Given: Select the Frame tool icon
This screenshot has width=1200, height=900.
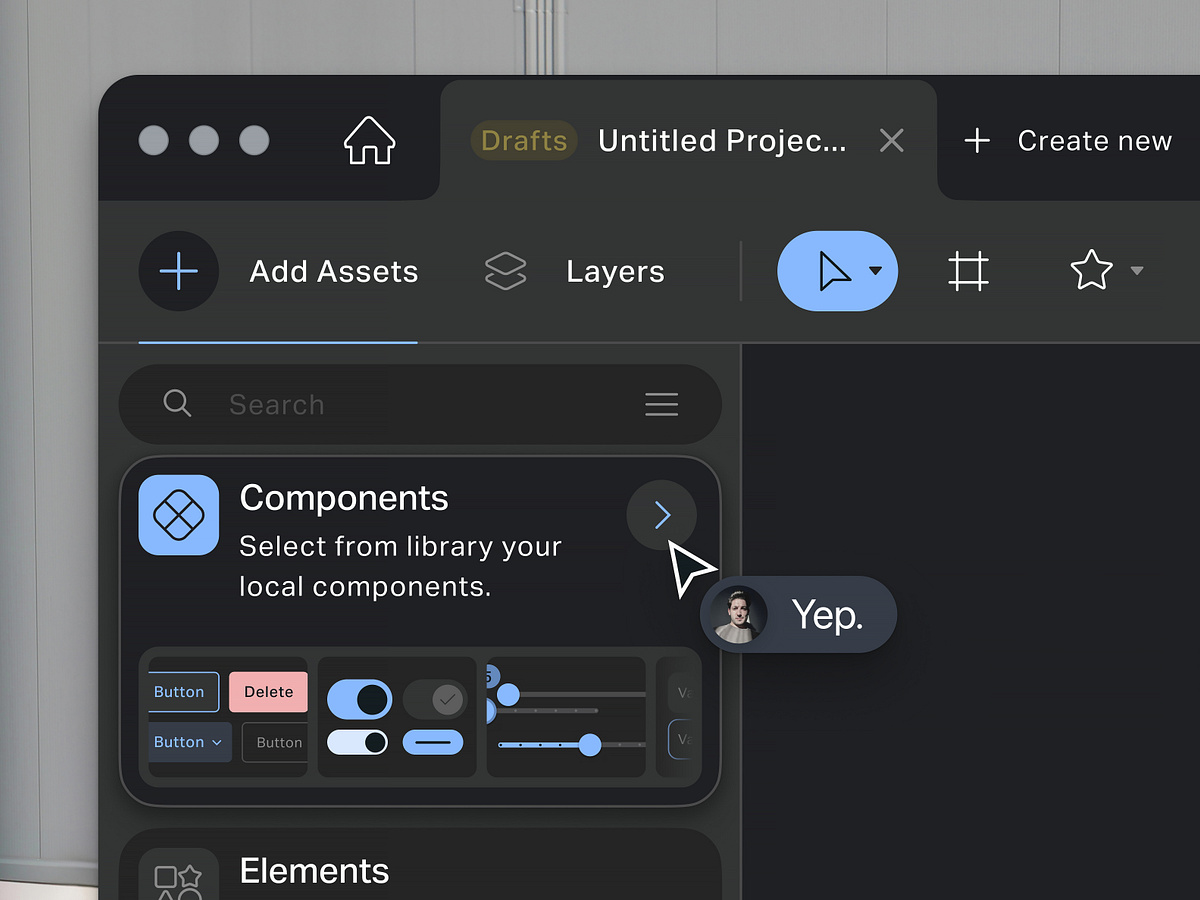Looking at the screenshot, I should pos(967,270).
